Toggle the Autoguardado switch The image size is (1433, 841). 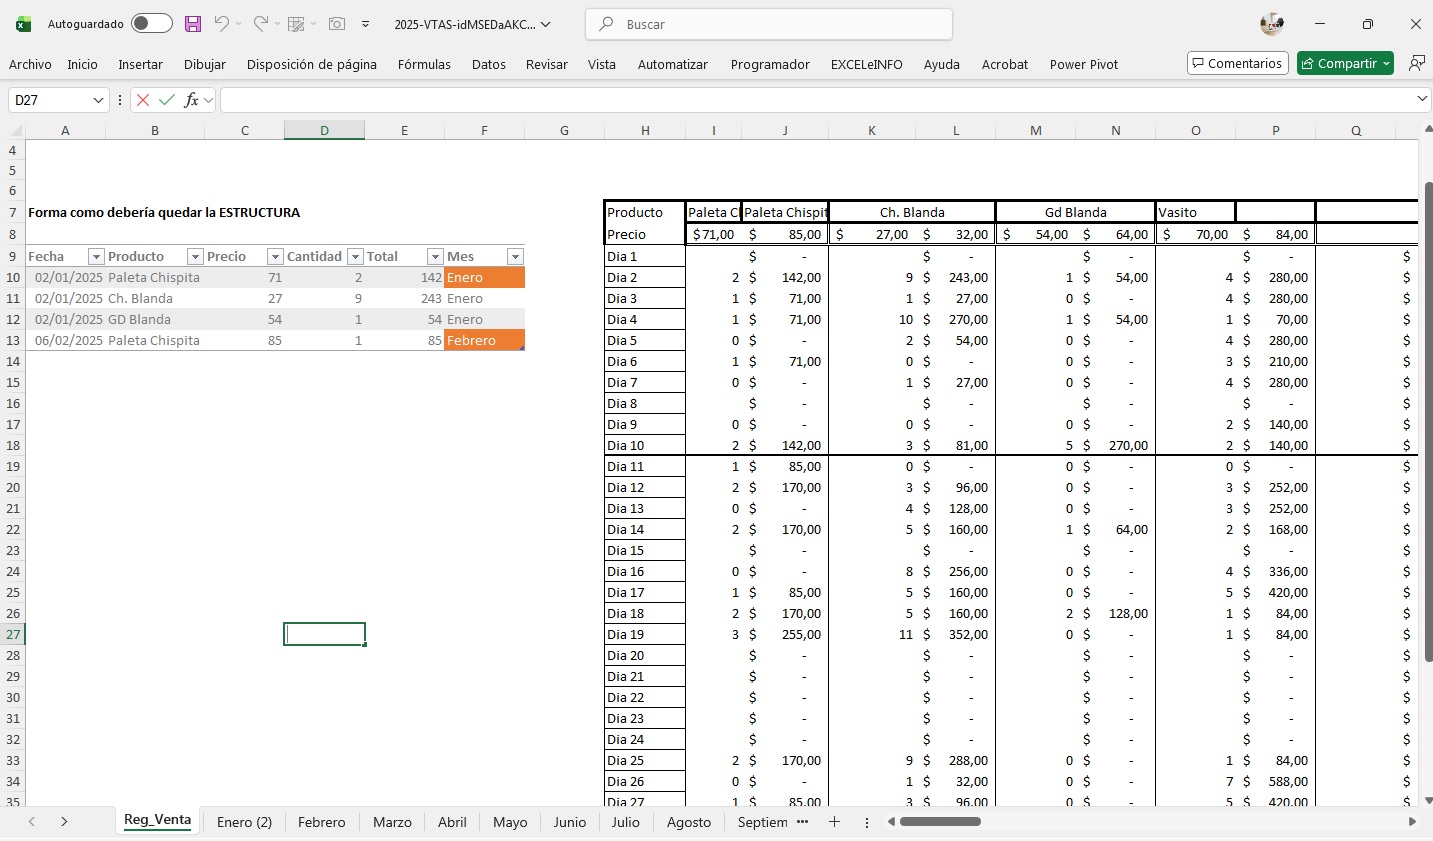(151, 24)
